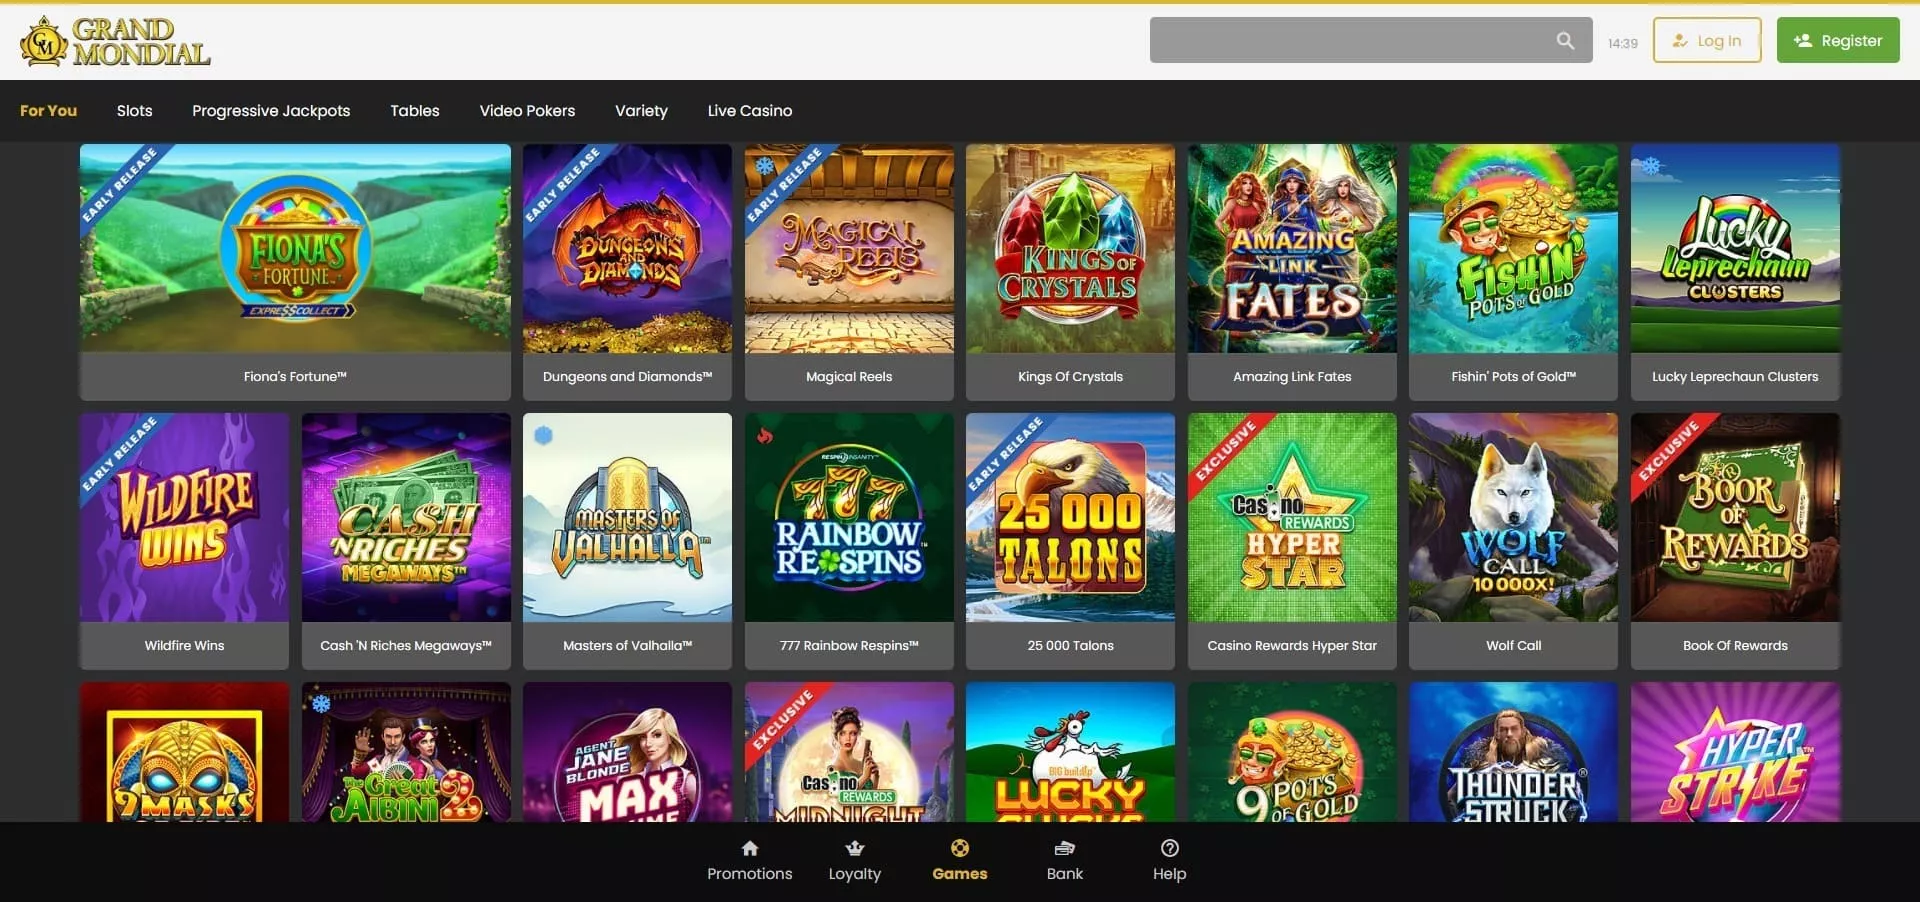Click the Log In button

click(1707, 40)
